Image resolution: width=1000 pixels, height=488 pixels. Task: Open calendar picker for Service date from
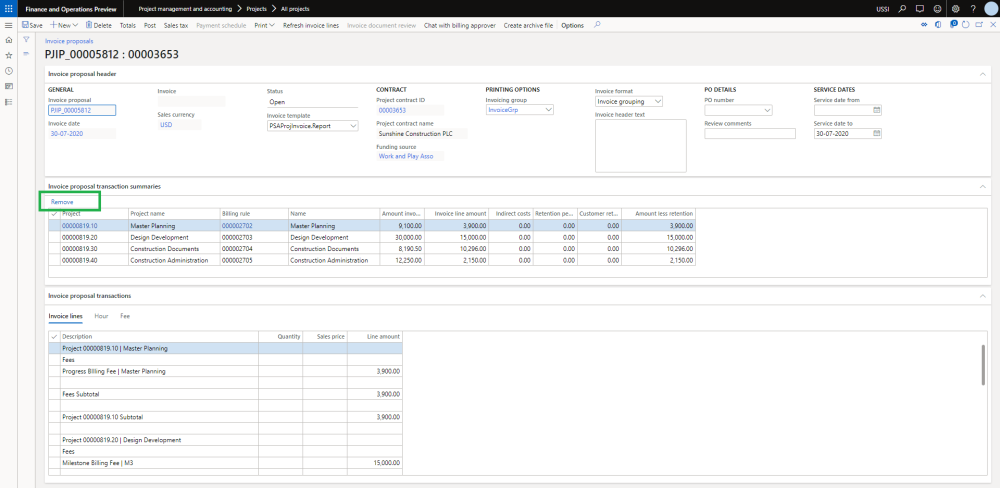(x=877, y=110)
